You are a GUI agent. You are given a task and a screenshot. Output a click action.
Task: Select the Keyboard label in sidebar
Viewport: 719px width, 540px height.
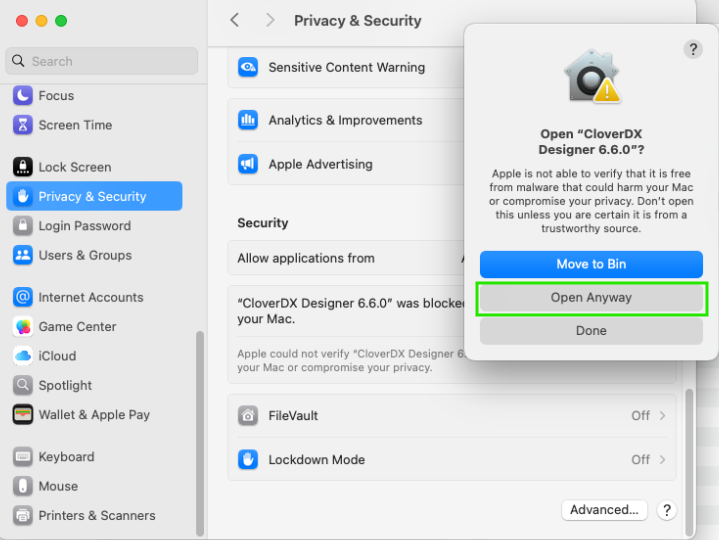(66, 457)
